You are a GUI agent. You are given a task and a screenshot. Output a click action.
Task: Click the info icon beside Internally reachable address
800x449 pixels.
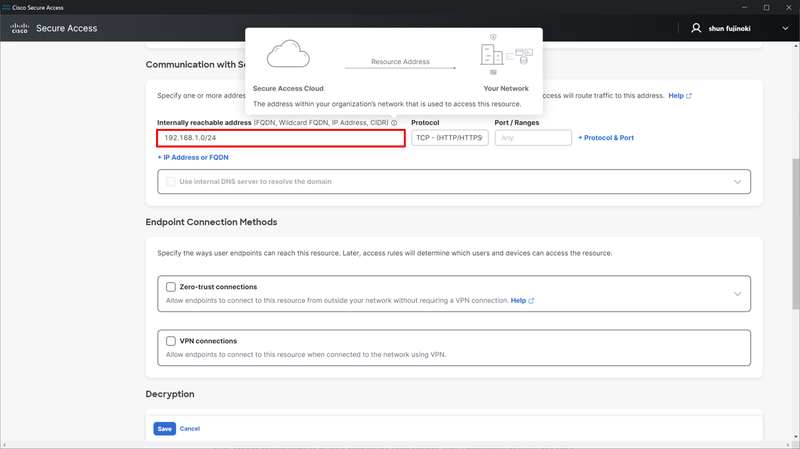click(394, 123)
